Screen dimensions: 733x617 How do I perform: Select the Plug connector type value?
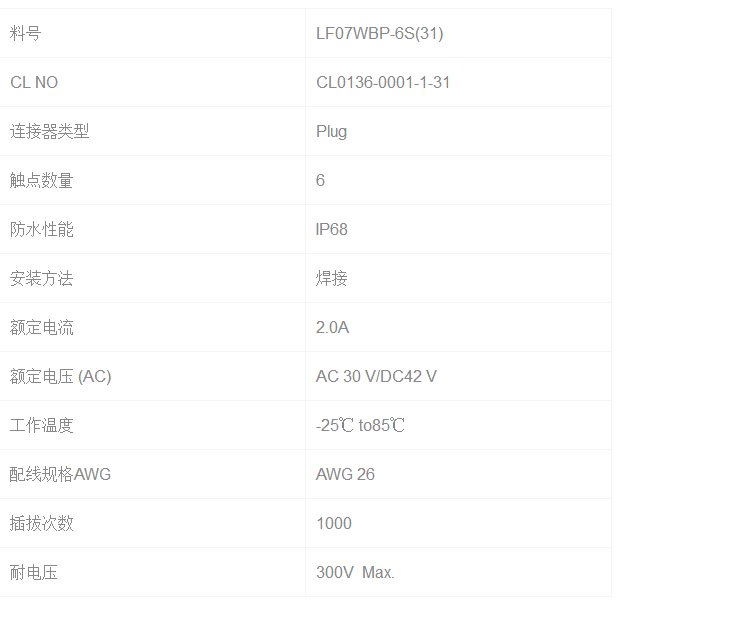(332, 131)
